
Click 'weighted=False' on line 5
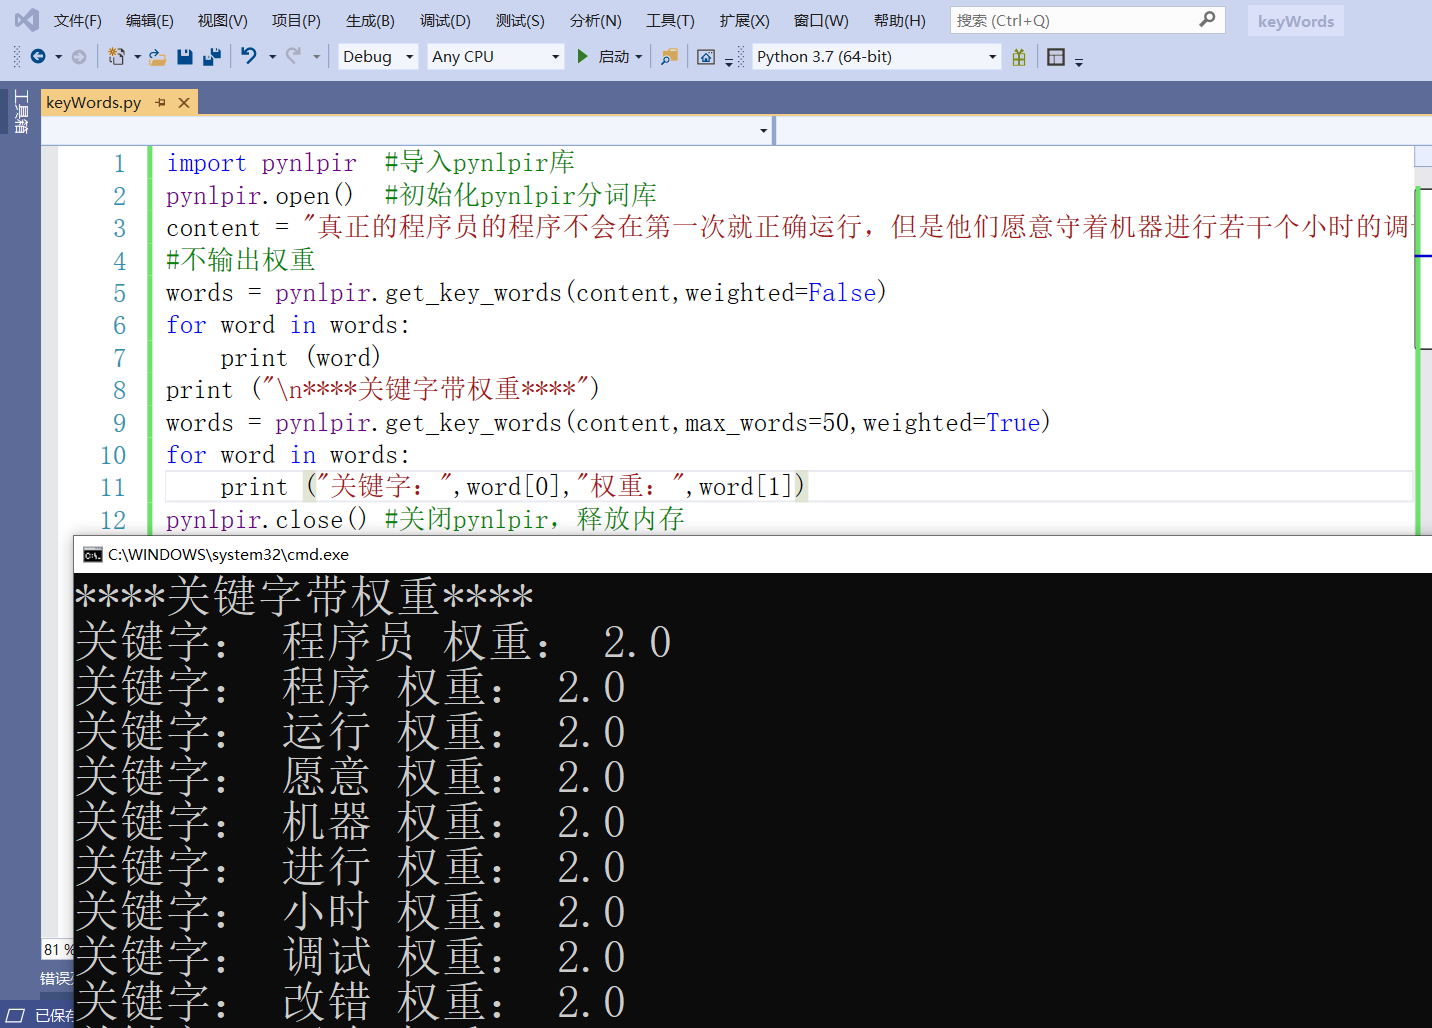click(x=781, y=293)
